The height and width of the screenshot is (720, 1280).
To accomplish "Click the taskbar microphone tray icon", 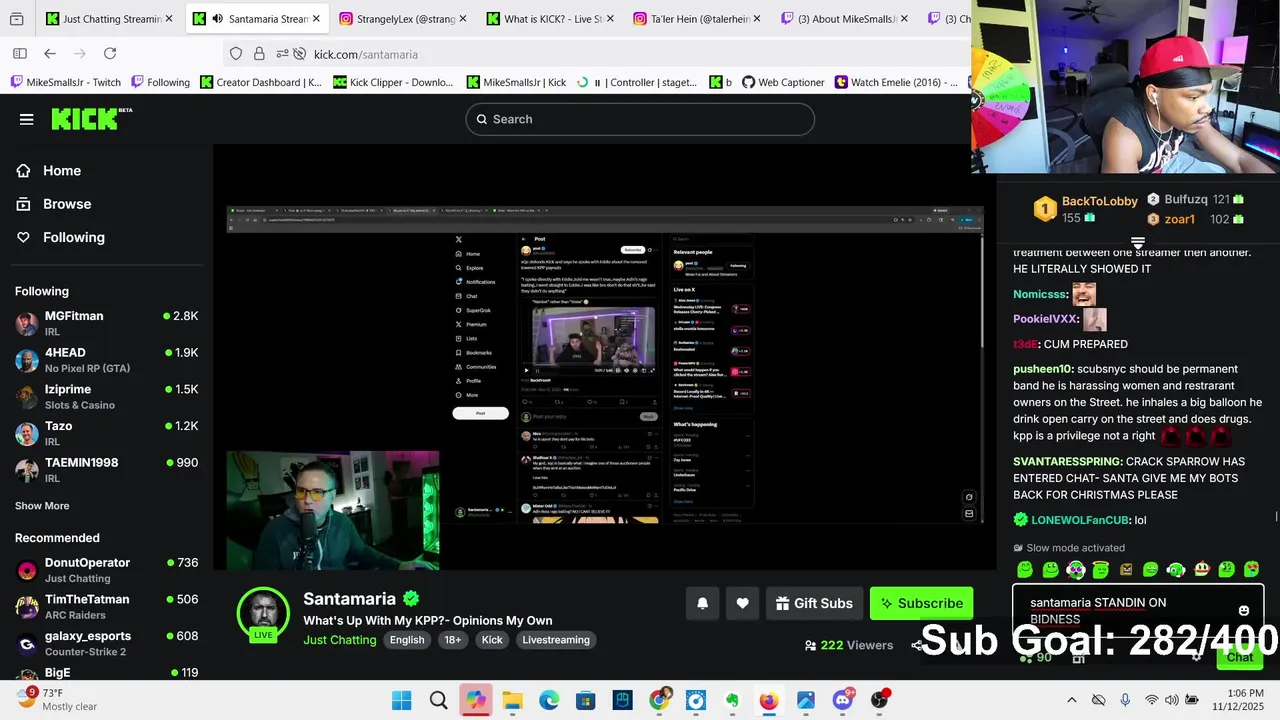I will 1125,700.
